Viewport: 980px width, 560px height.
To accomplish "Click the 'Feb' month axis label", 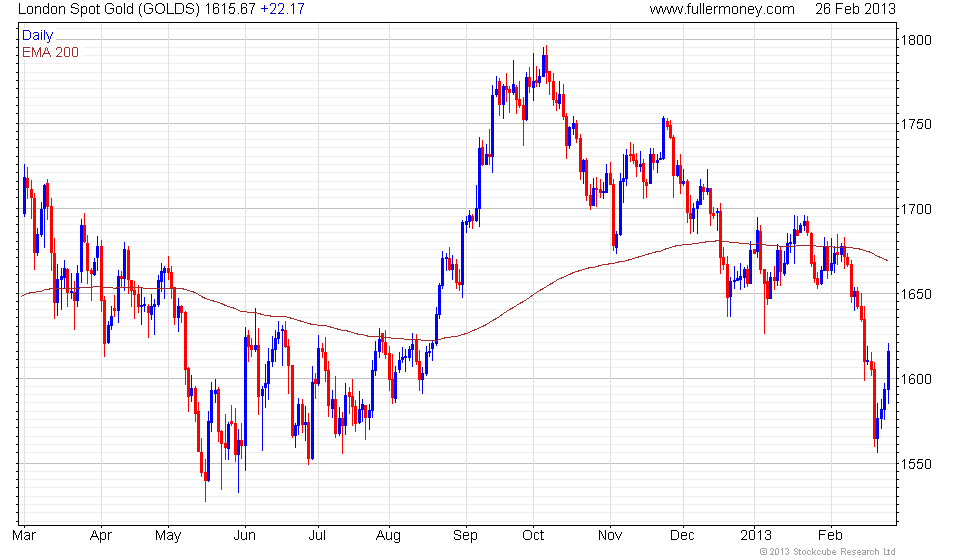I will [831, 536].
